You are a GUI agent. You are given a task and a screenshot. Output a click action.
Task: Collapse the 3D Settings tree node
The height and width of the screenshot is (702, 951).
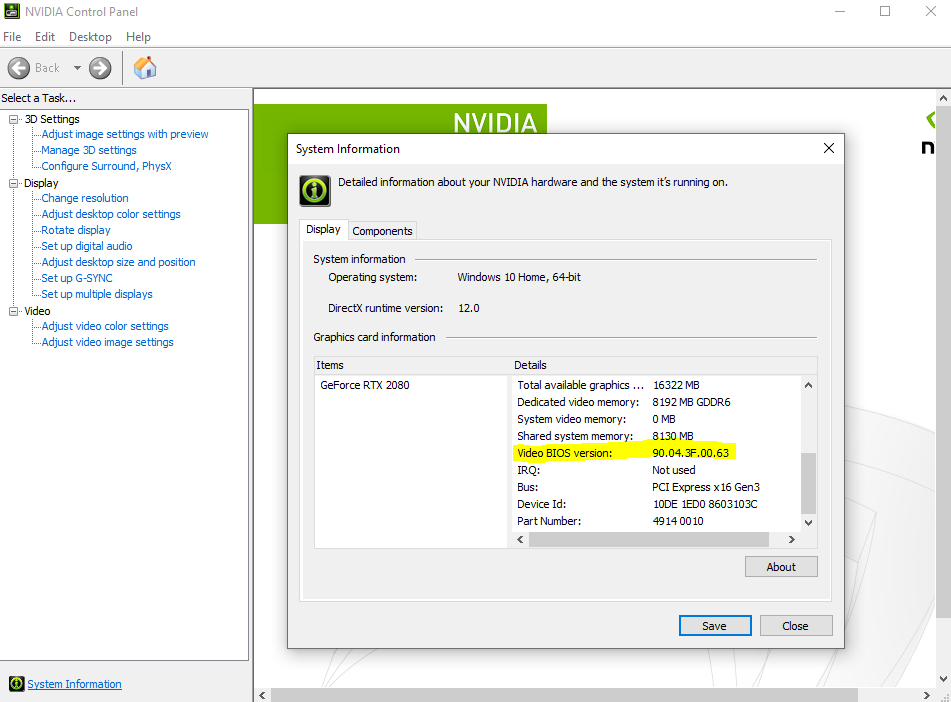pyautogui.click(x=13, y=120)
